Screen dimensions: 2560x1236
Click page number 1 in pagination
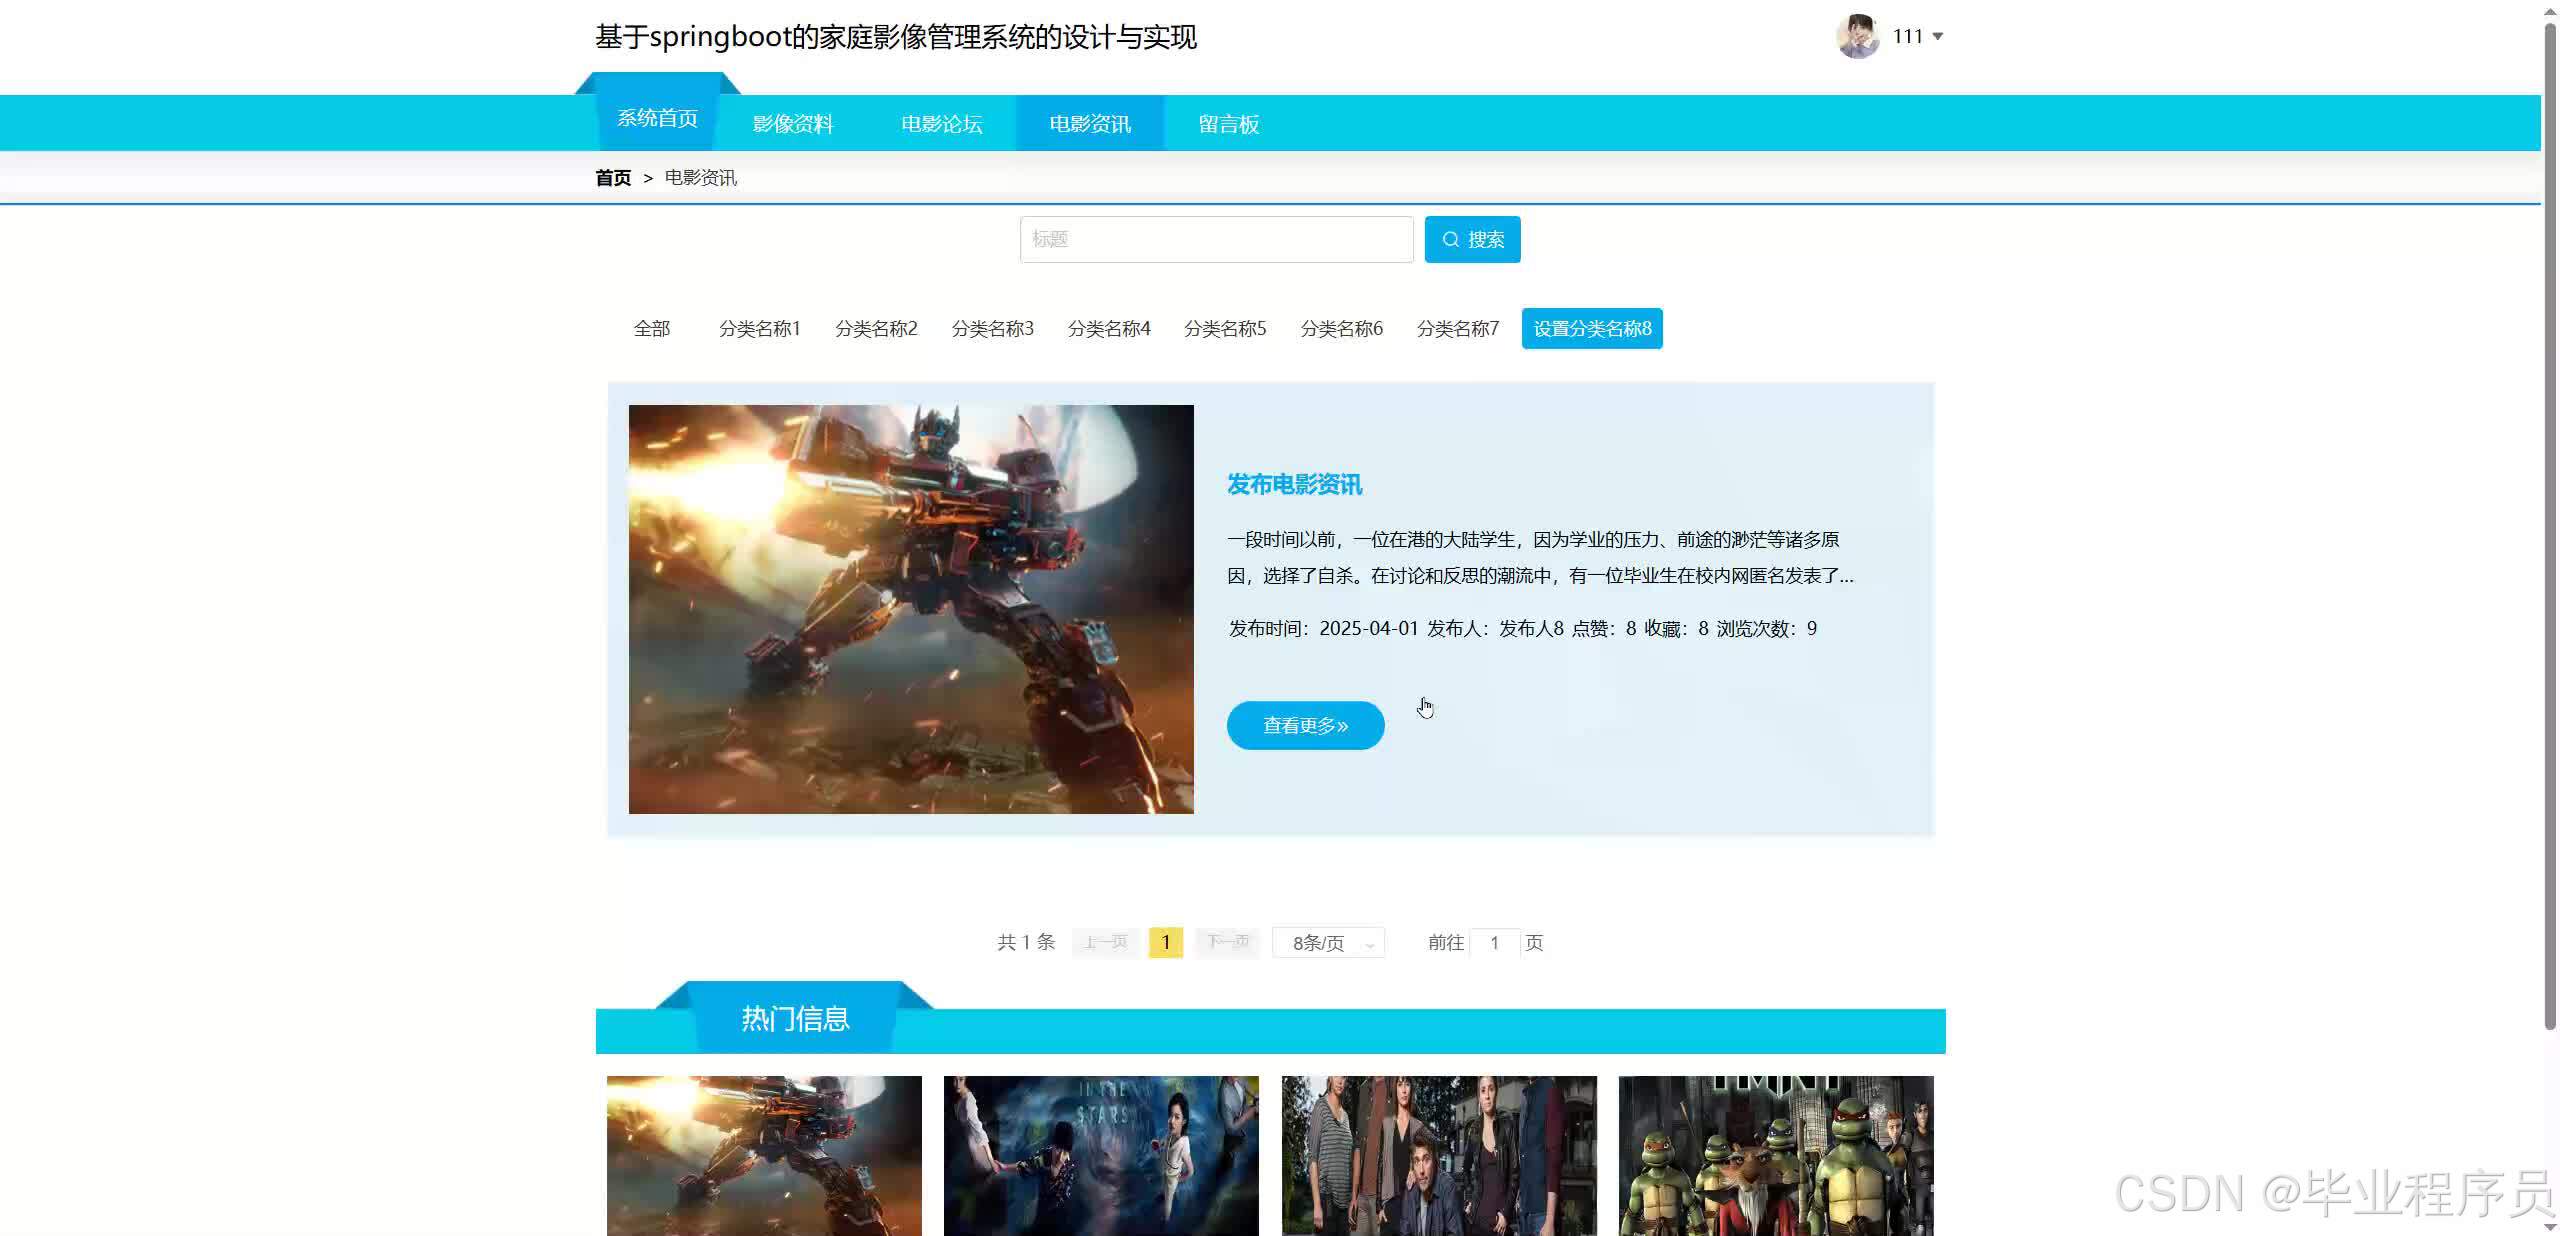[x=1165, y=942]
